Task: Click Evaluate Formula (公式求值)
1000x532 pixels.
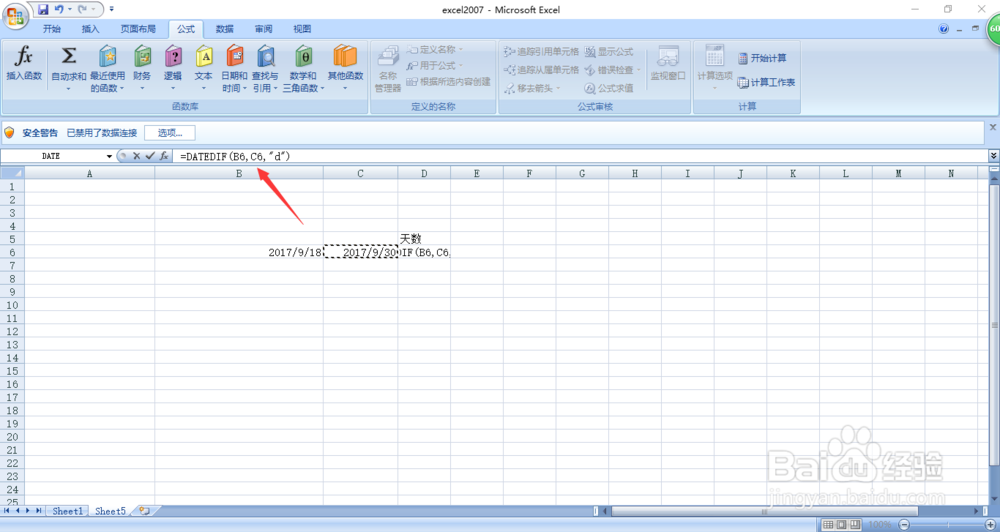Action: click(609, 88)
